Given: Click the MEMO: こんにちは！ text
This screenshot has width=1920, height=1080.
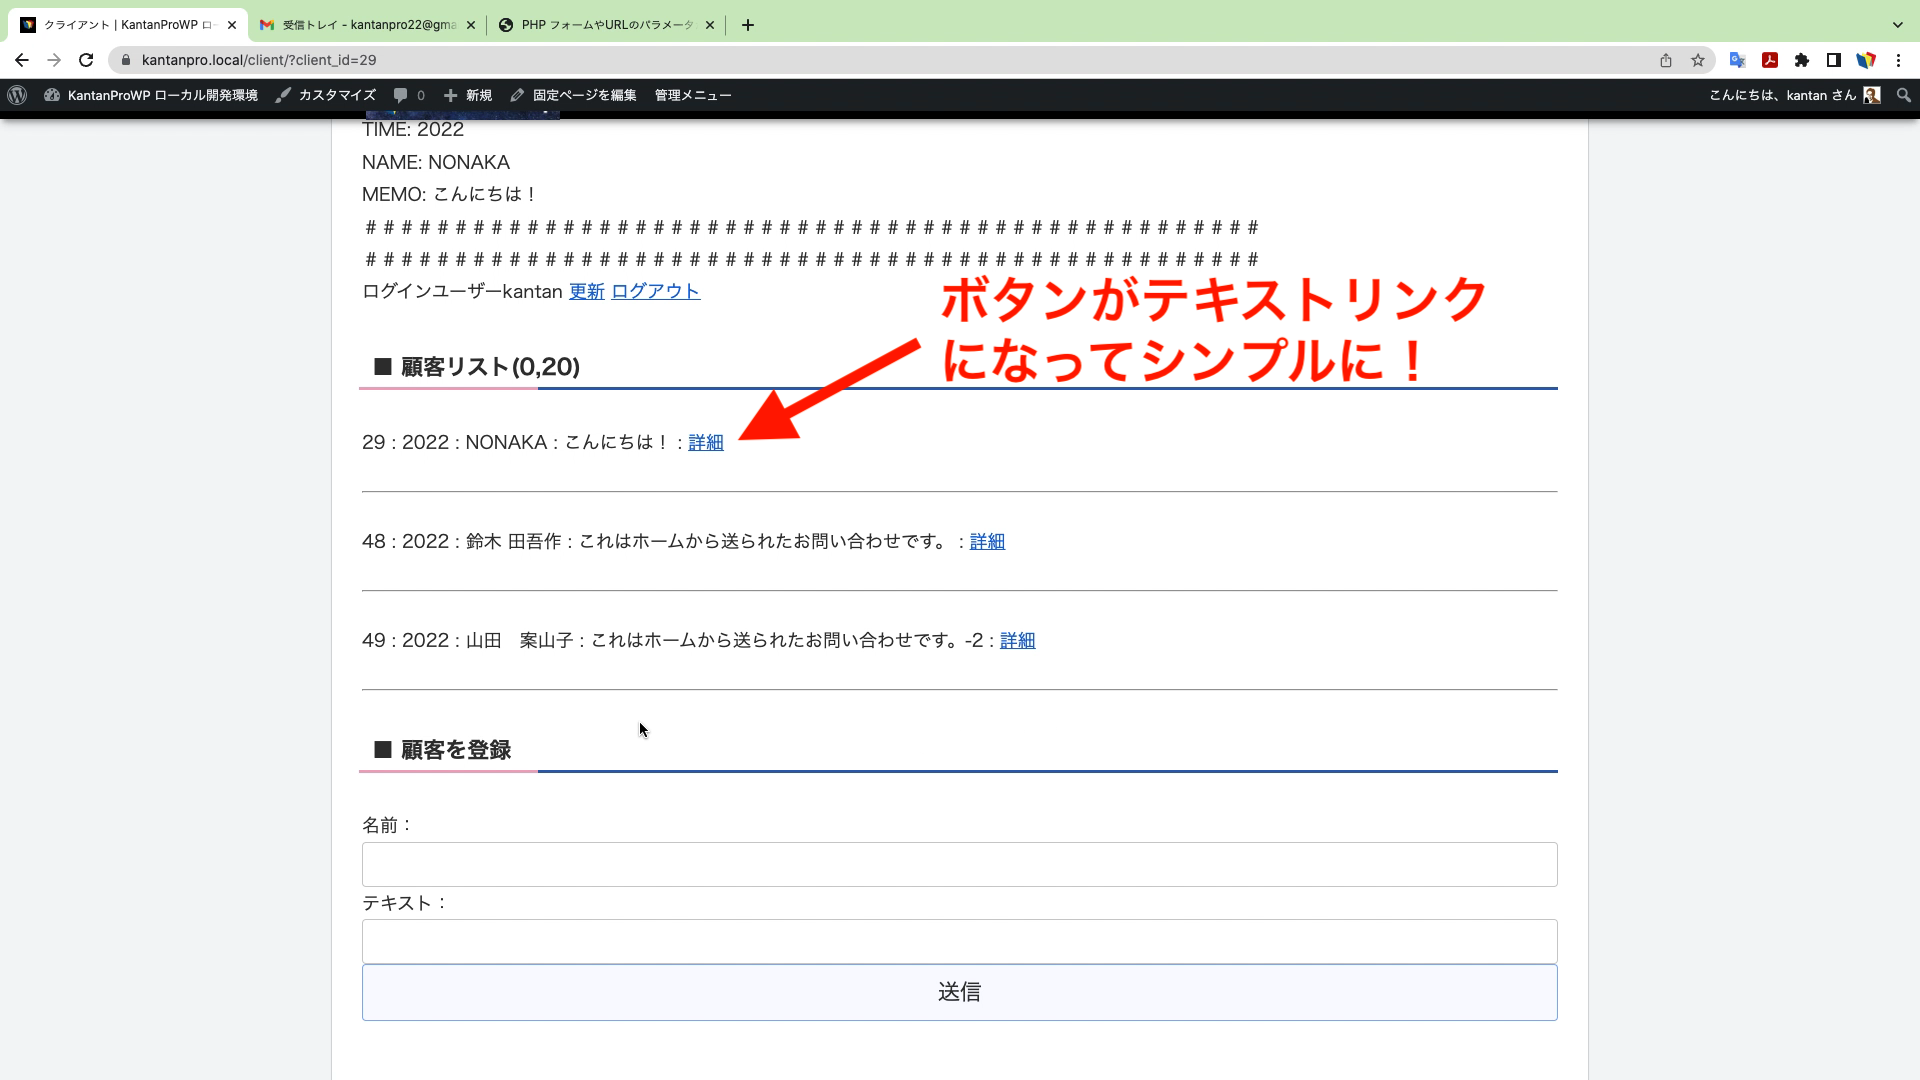Looking at the screenshot, I should [x=450, y=194].
